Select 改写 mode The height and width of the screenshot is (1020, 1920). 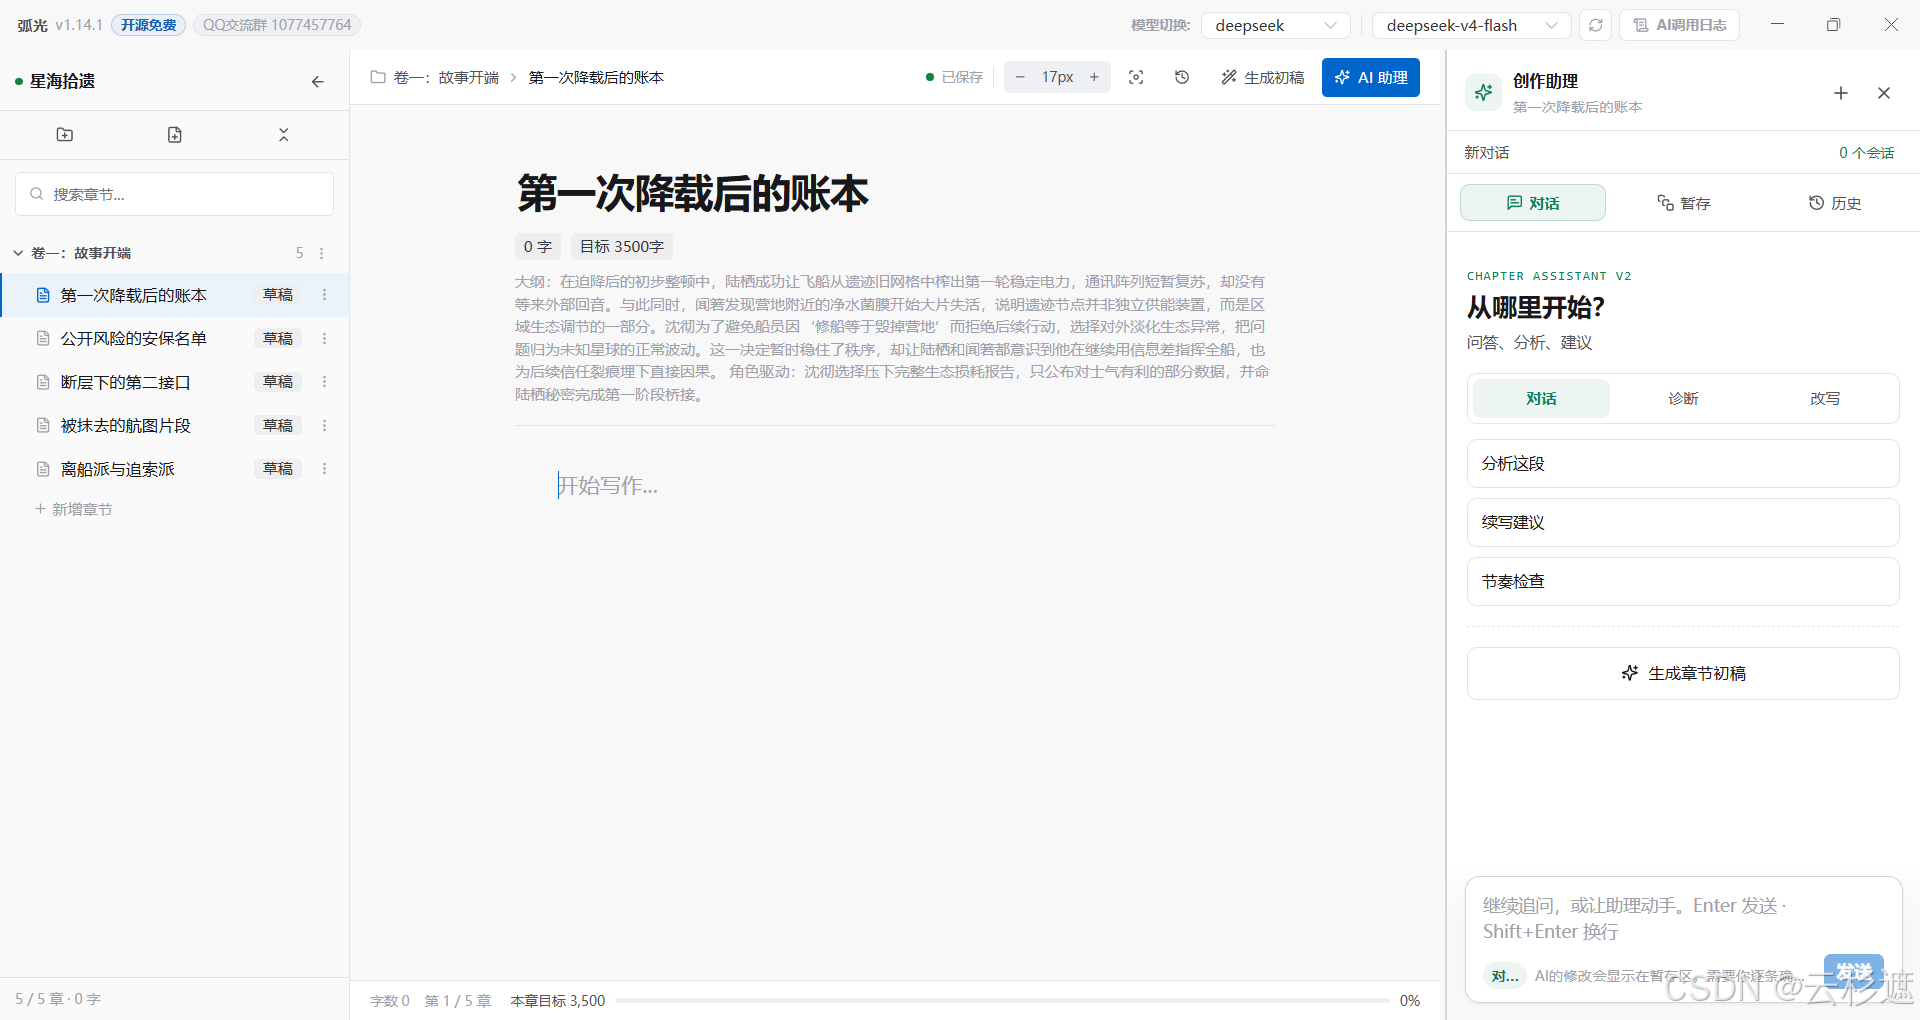pos(1825,398)
